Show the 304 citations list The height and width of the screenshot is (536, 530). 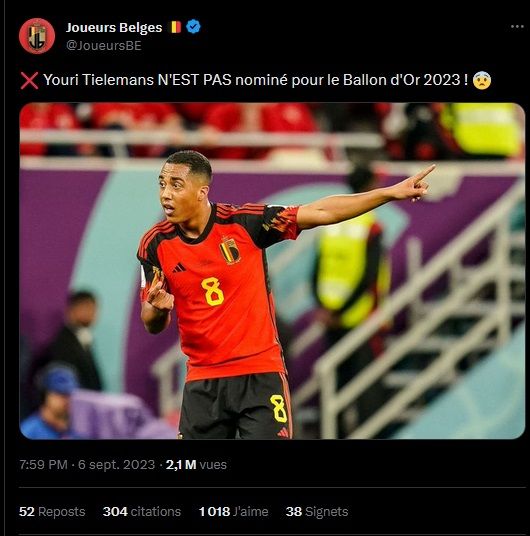coord(142,512)
